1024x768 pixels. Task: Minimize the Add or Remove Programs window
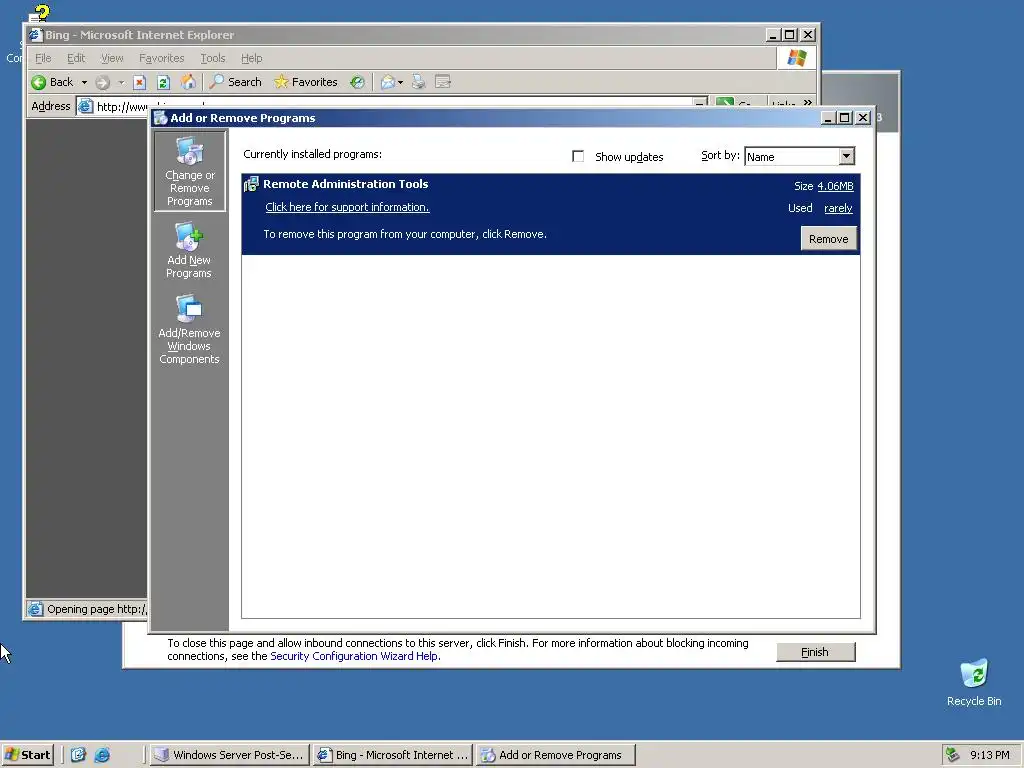[x=828, y=118]
